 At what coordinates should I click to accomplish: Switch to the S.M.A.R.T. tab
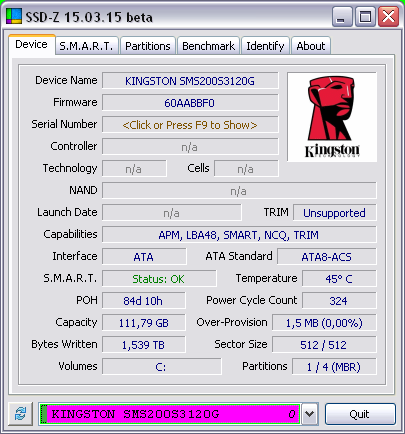[86, 46]
